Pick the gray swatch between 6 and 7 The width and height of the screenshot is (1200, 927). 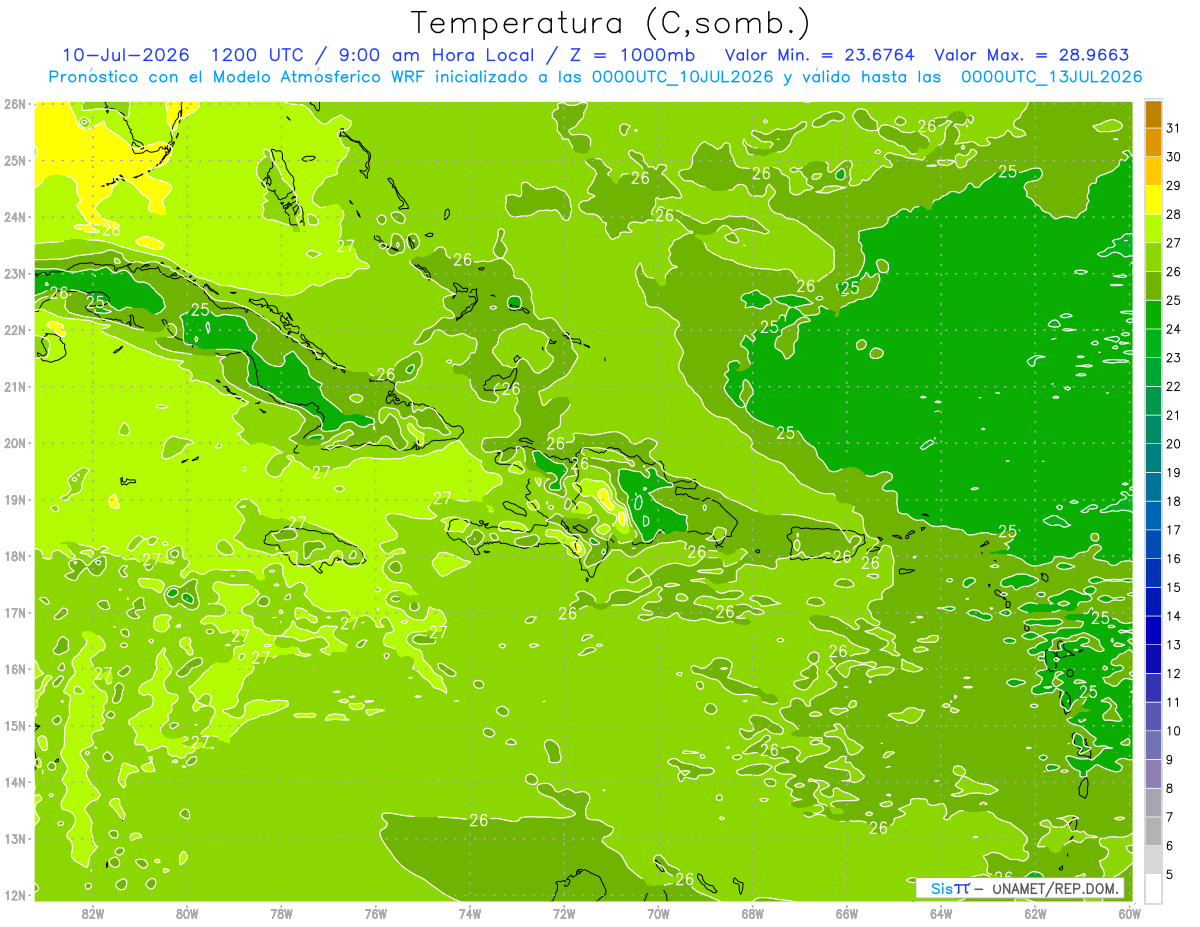(1153, 831)
